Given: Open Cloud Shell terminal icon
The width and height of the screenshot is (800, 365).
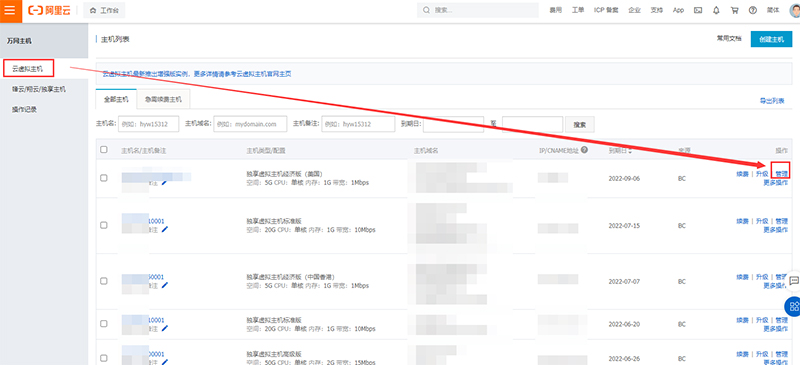Looking at the screenshot, I should (x=698, y=10).
